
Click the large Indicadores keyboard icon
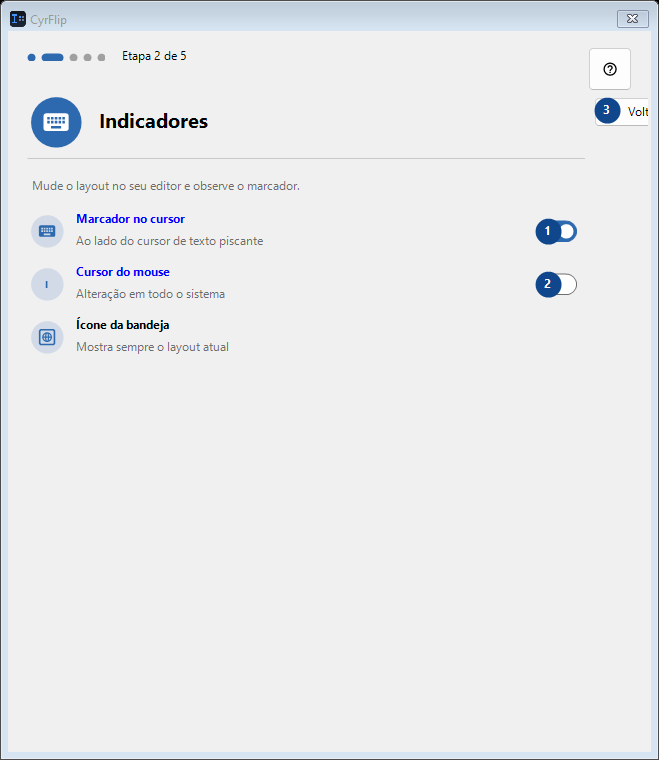[x=56, y=122]
